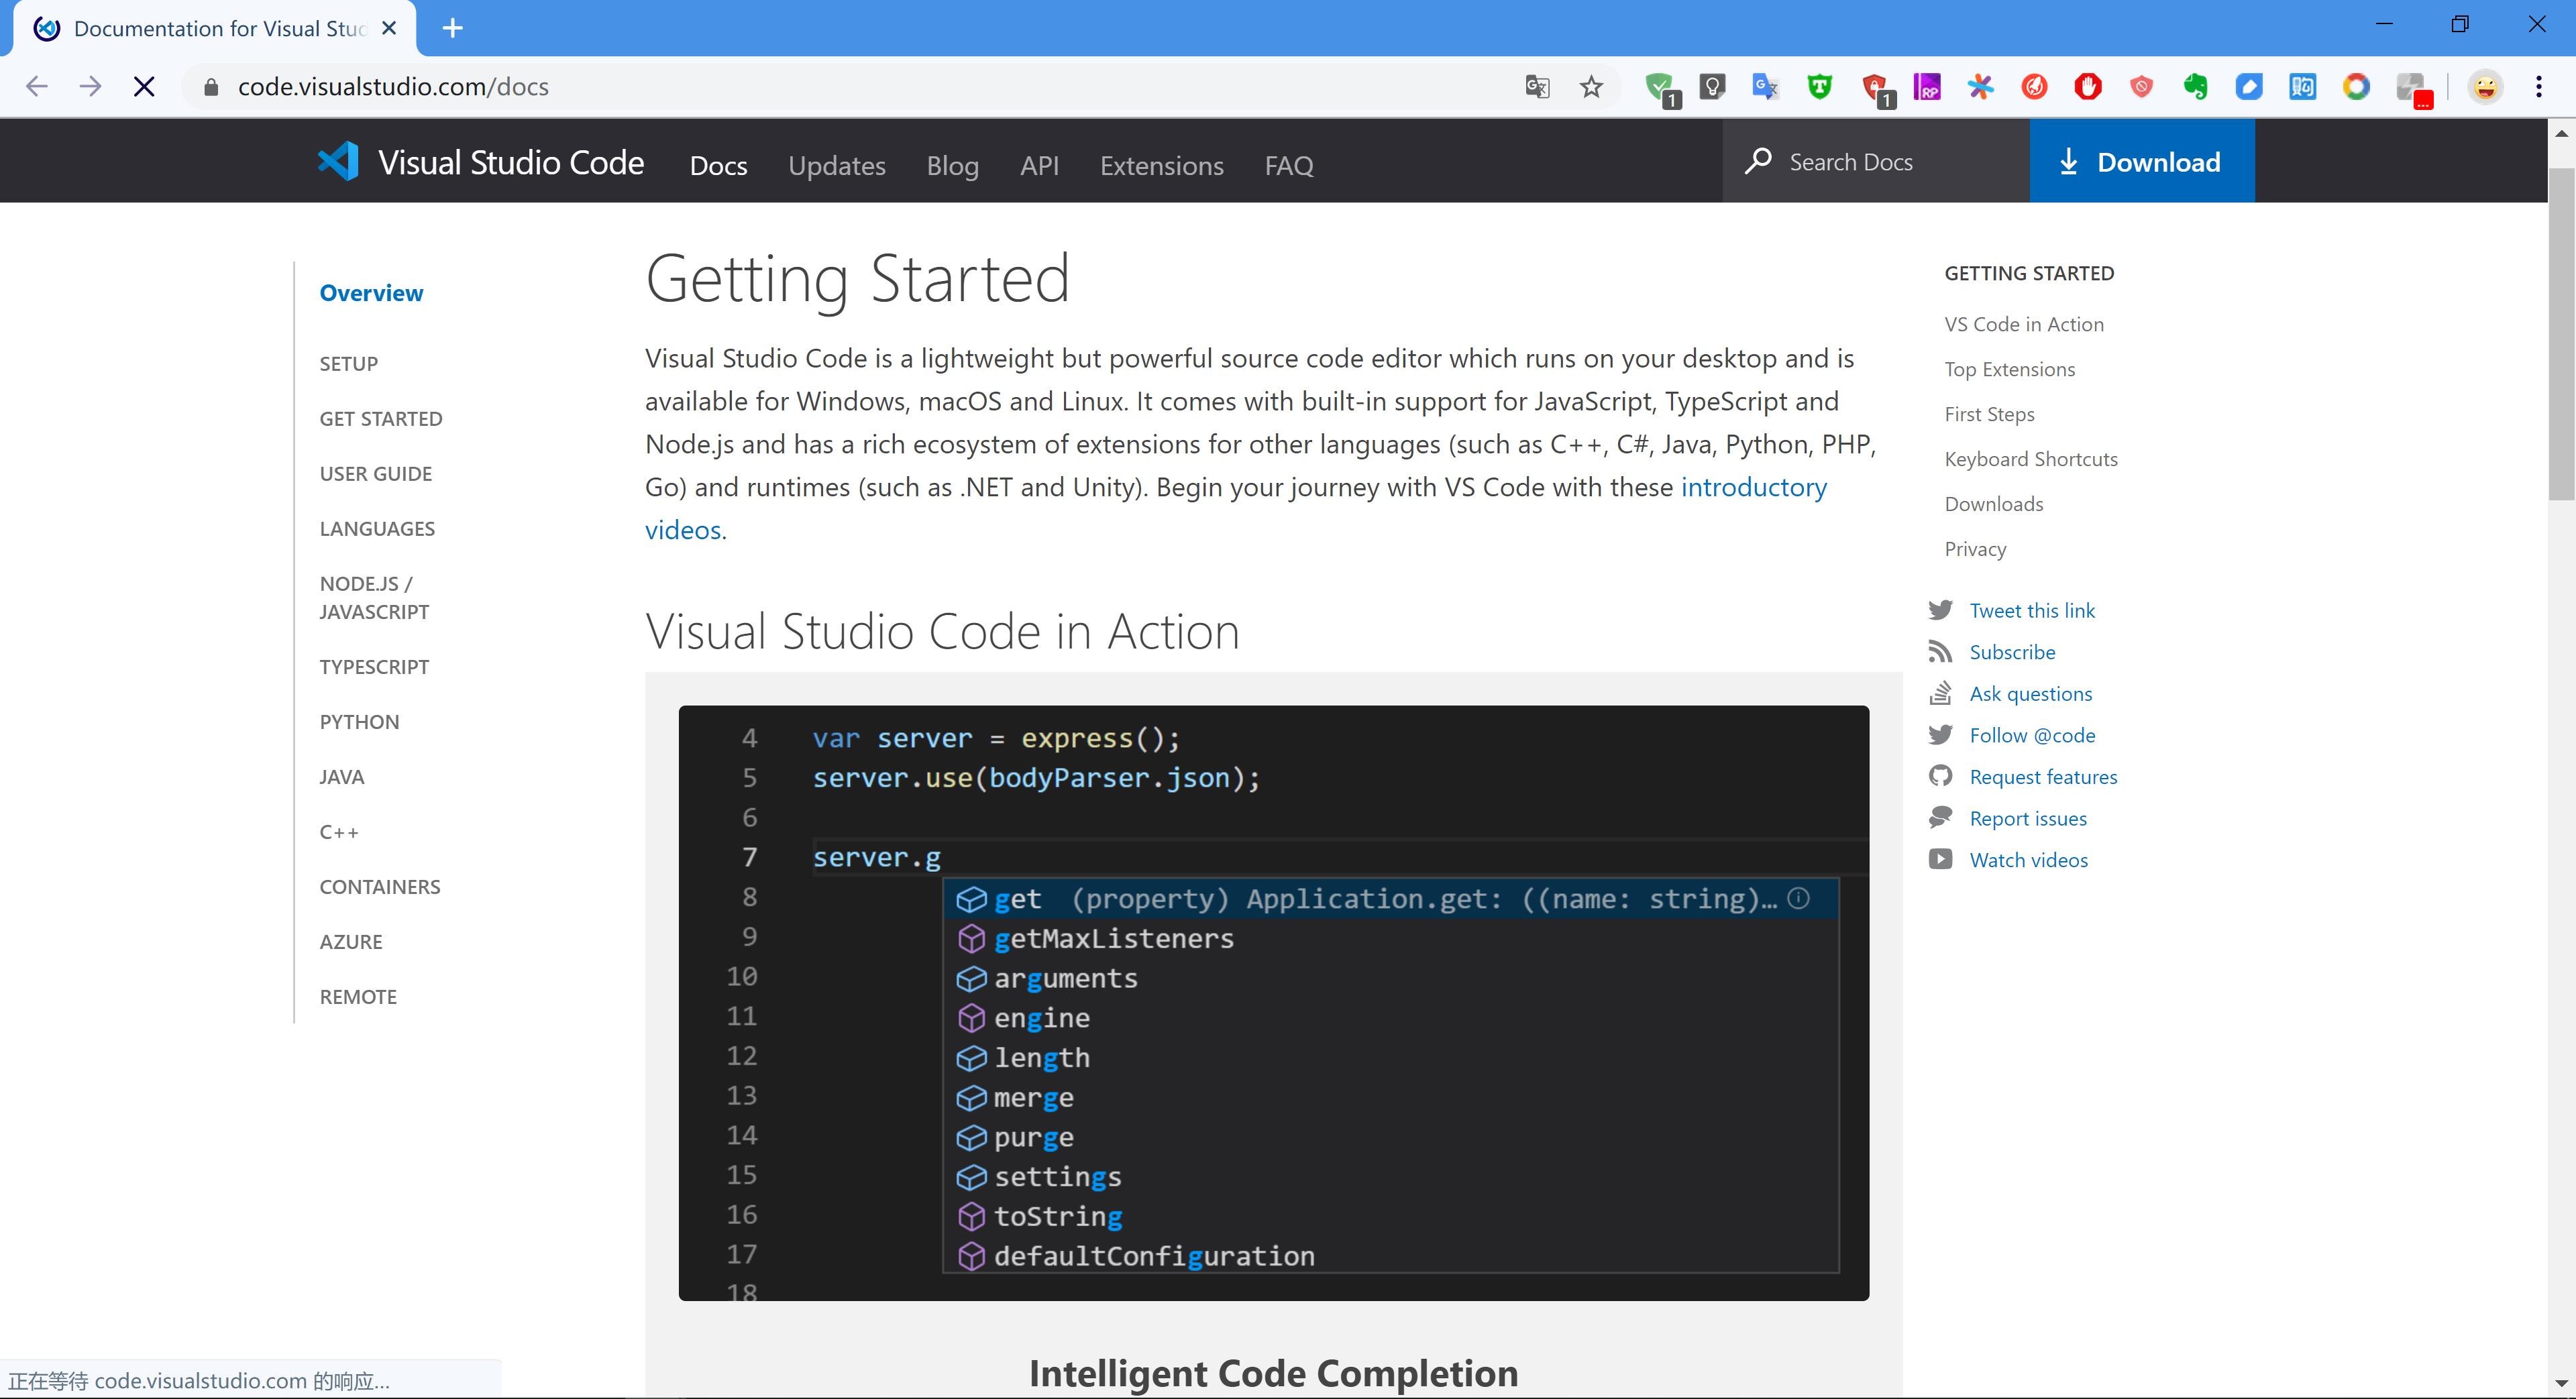
Task: Go forward to the next page
Action: [90, 87]
